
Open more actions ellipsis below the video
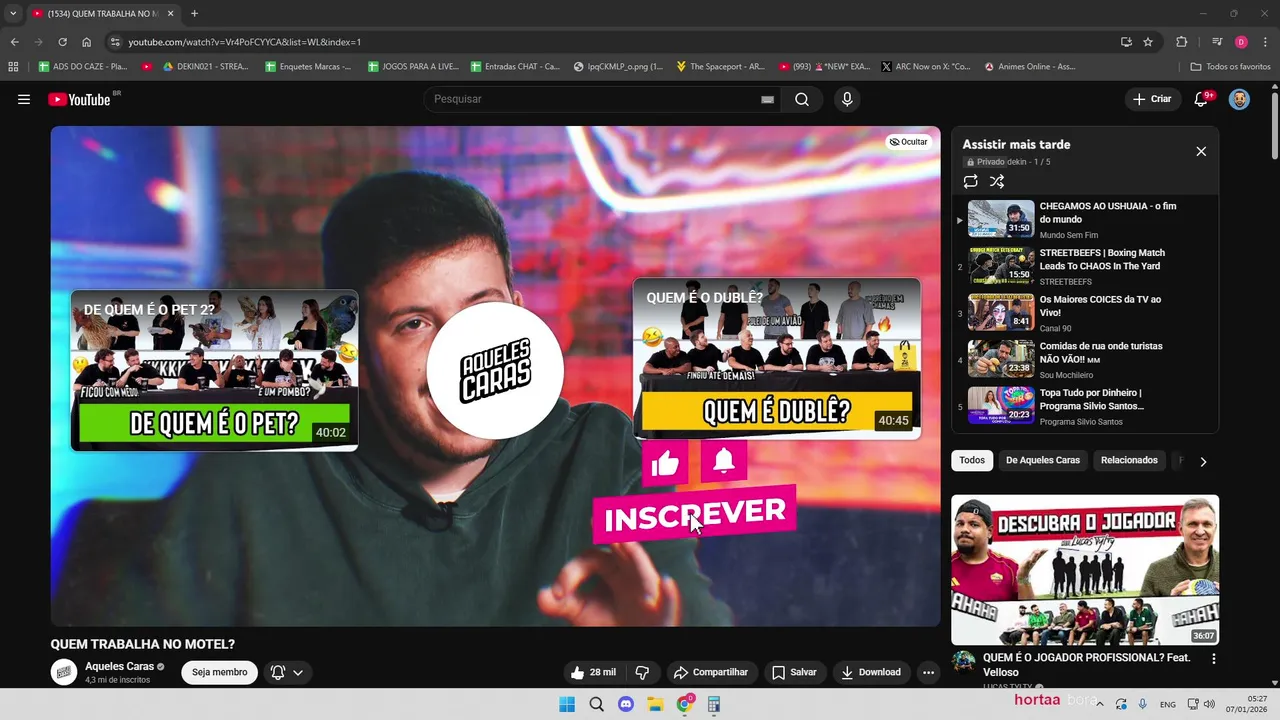click(x=928, y=672)
